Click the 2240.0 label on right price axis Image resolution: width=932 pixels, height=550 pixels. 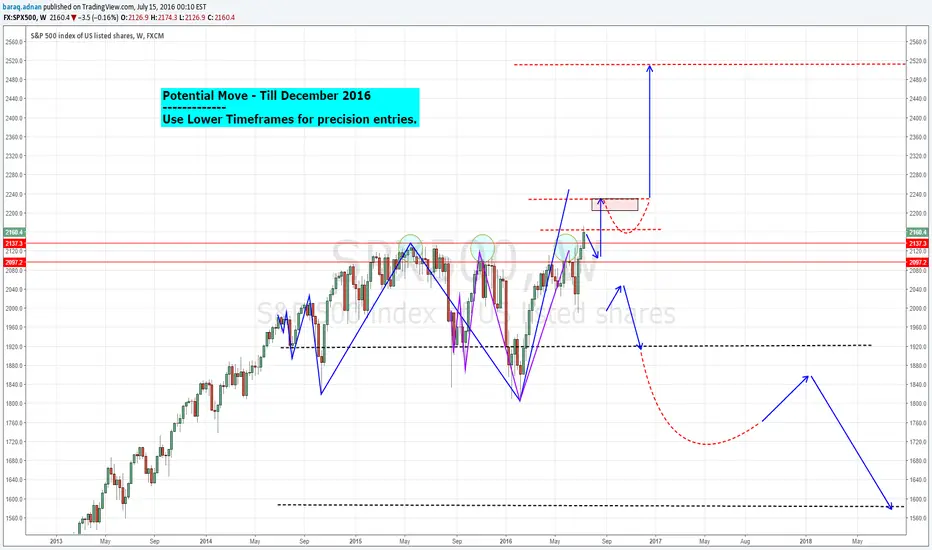coord(918,194)
